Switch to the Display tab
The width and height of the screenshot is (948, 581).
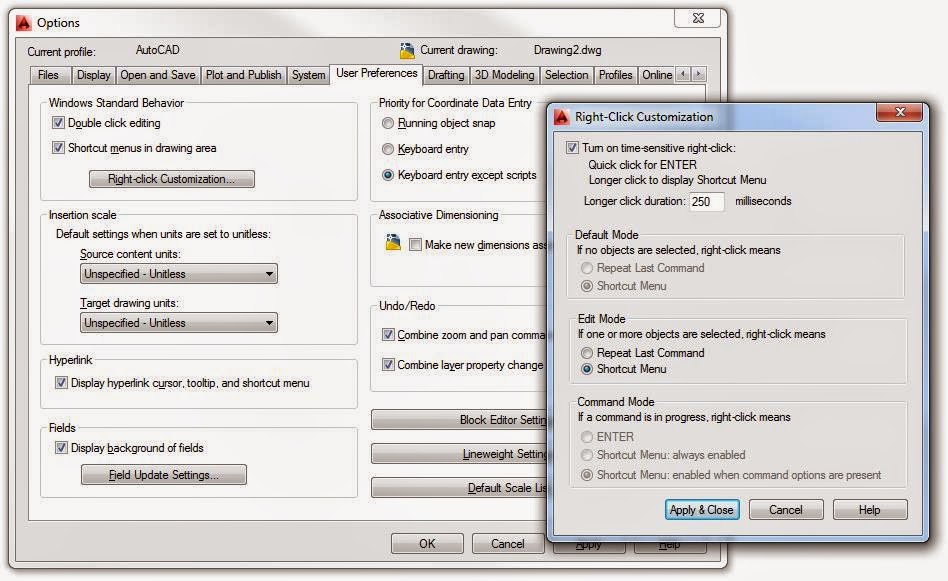click(x=94, y=75)
